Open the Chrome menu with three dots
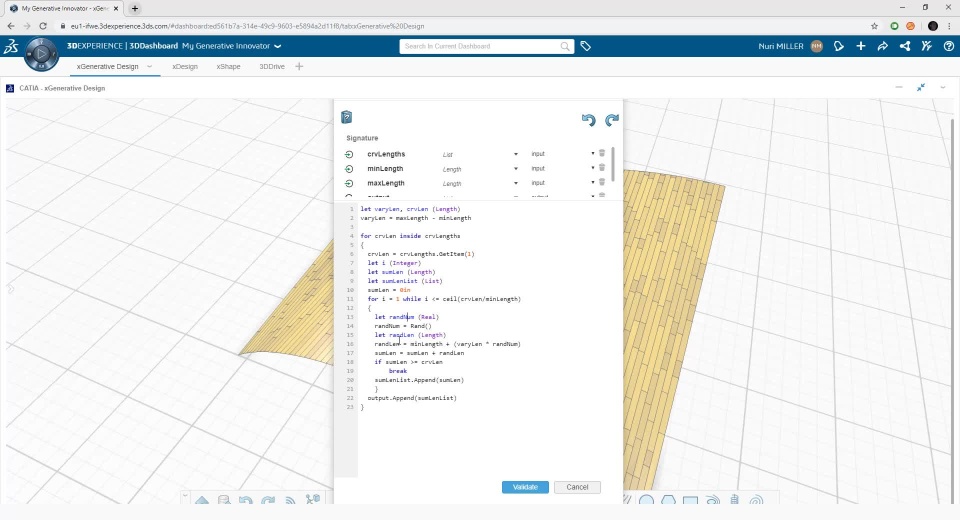 [950, 26]
